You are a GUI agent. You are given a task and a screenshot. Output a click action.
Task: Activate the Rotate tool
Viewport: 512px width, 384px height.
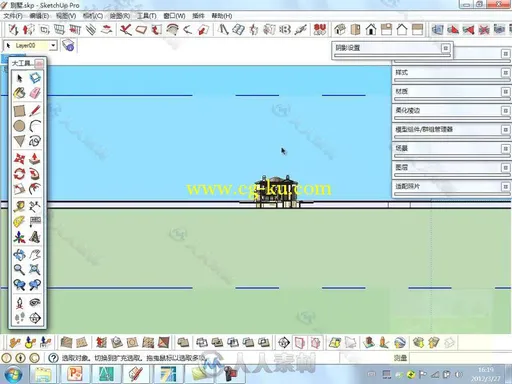point(19,174)
